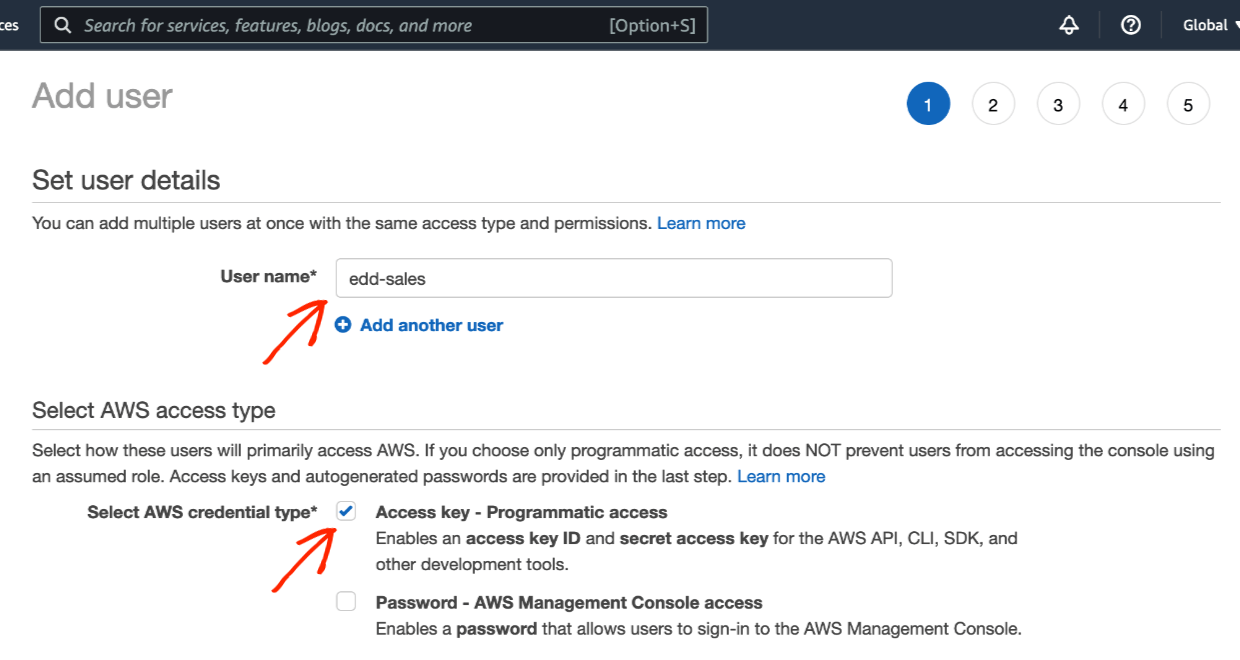Click Learn more under Select AWS access type
The width and height of the screenshot is (1240, 660).
tap(781, 476)
